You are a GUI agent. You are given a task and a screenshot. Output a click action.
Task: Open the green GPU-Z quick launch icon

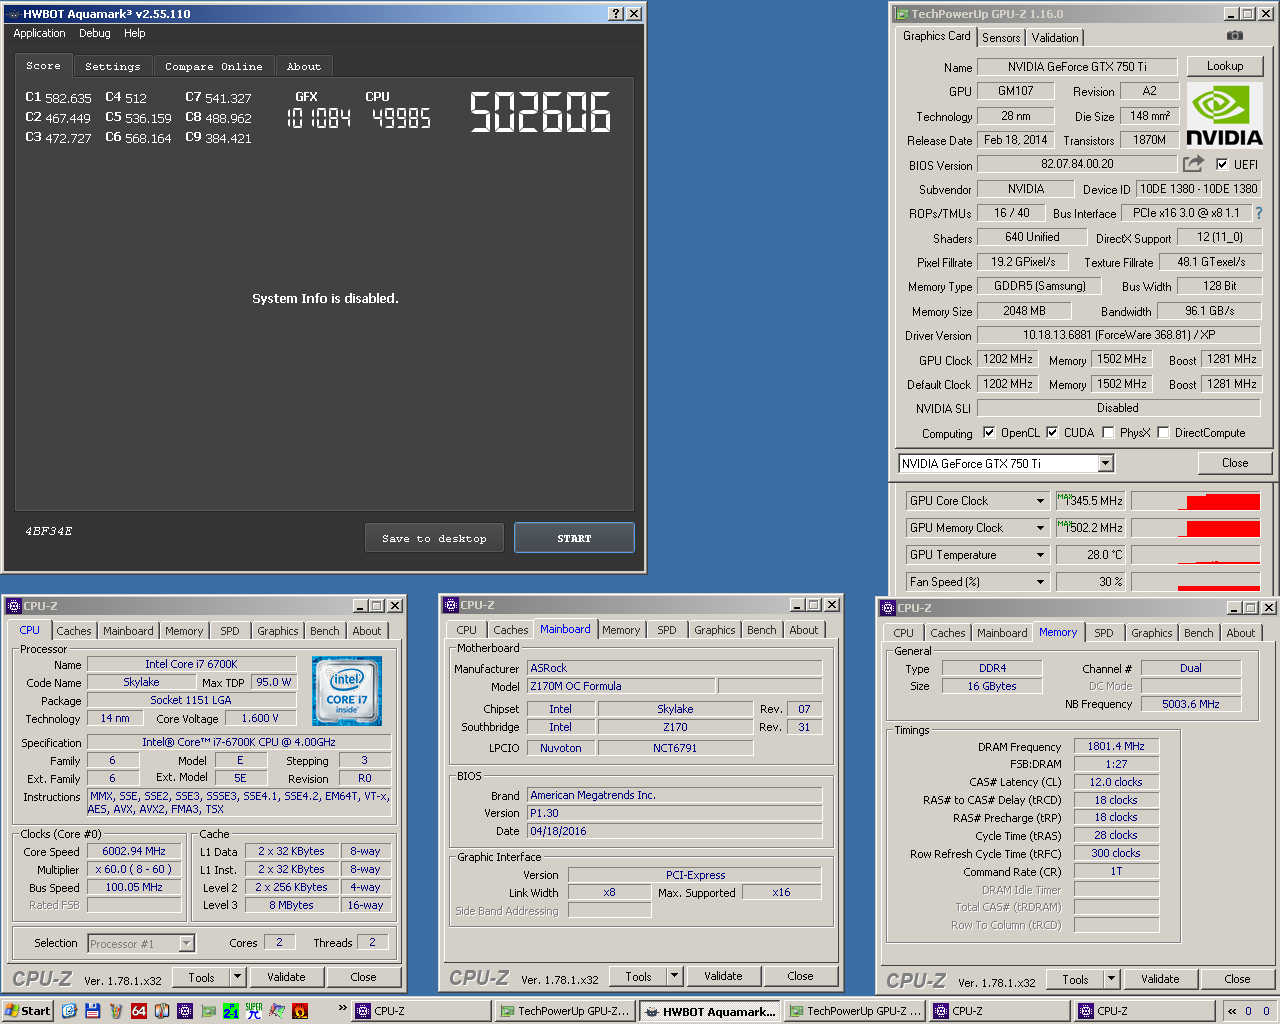[x=208, y=1011]
